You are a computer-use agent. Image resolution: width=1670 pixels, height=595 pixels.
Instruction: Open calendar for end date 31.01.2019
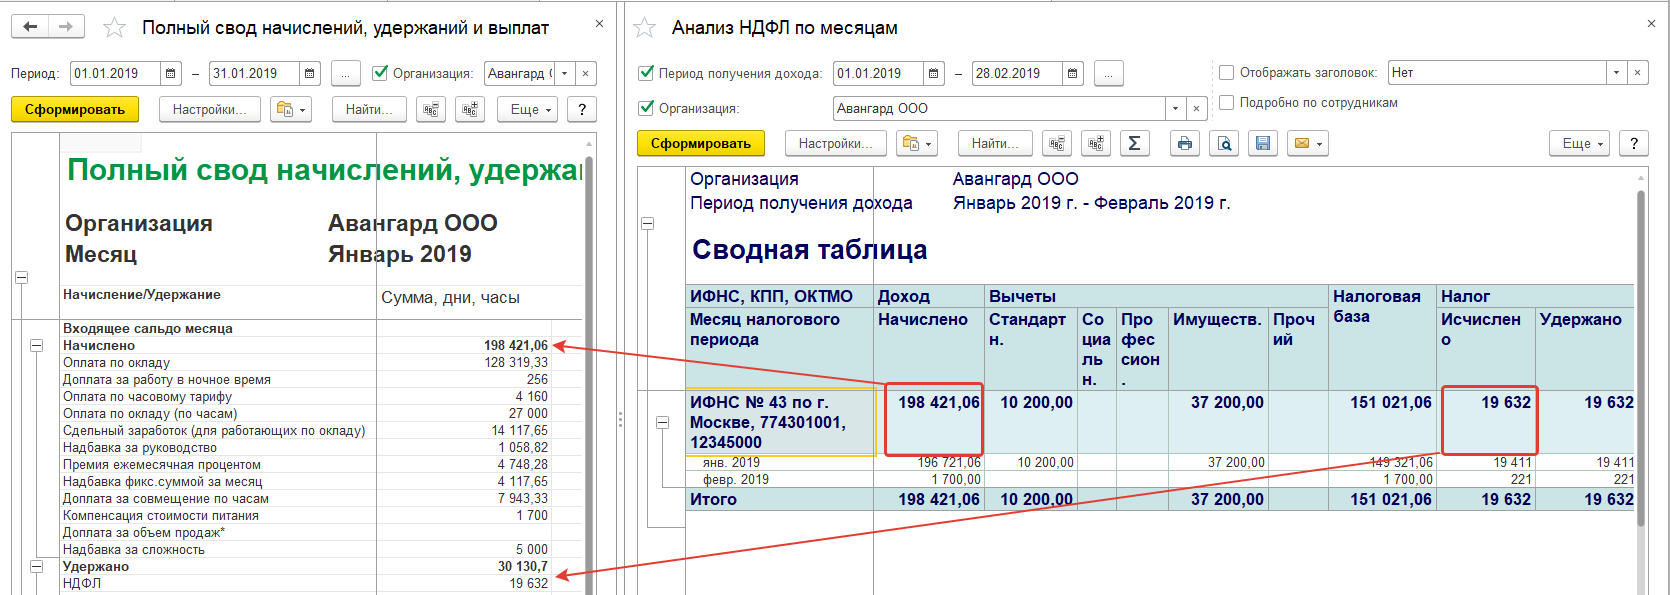(x=310, y=73)
